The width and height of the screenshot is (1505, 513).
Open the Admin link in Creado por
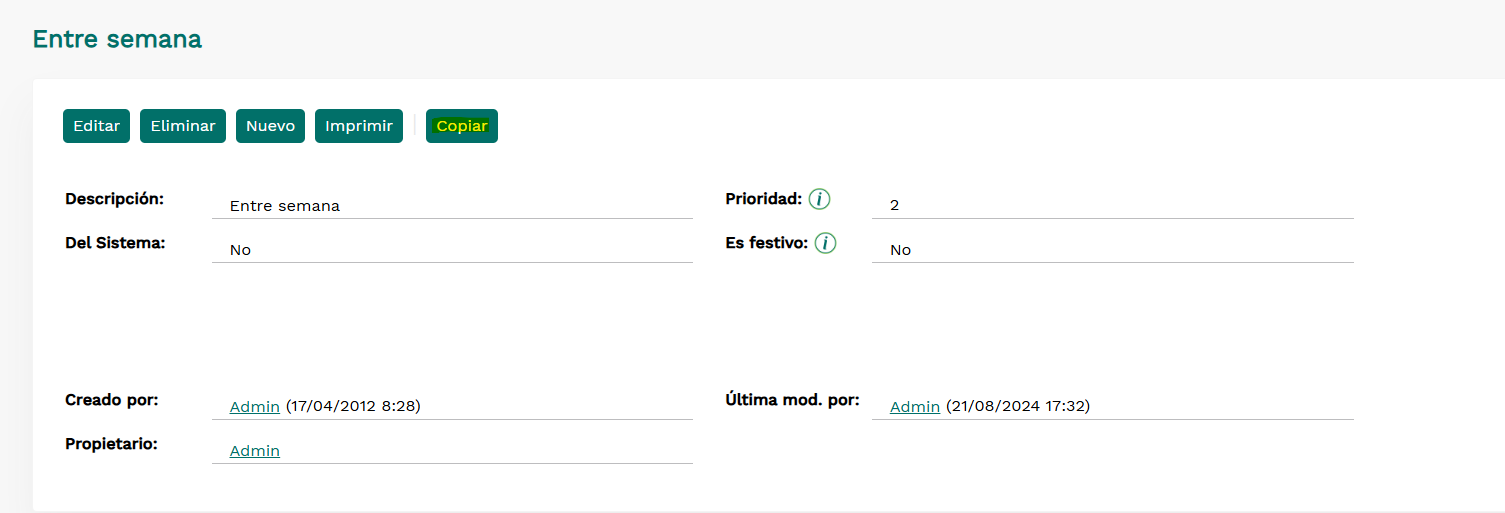point(255,406)
